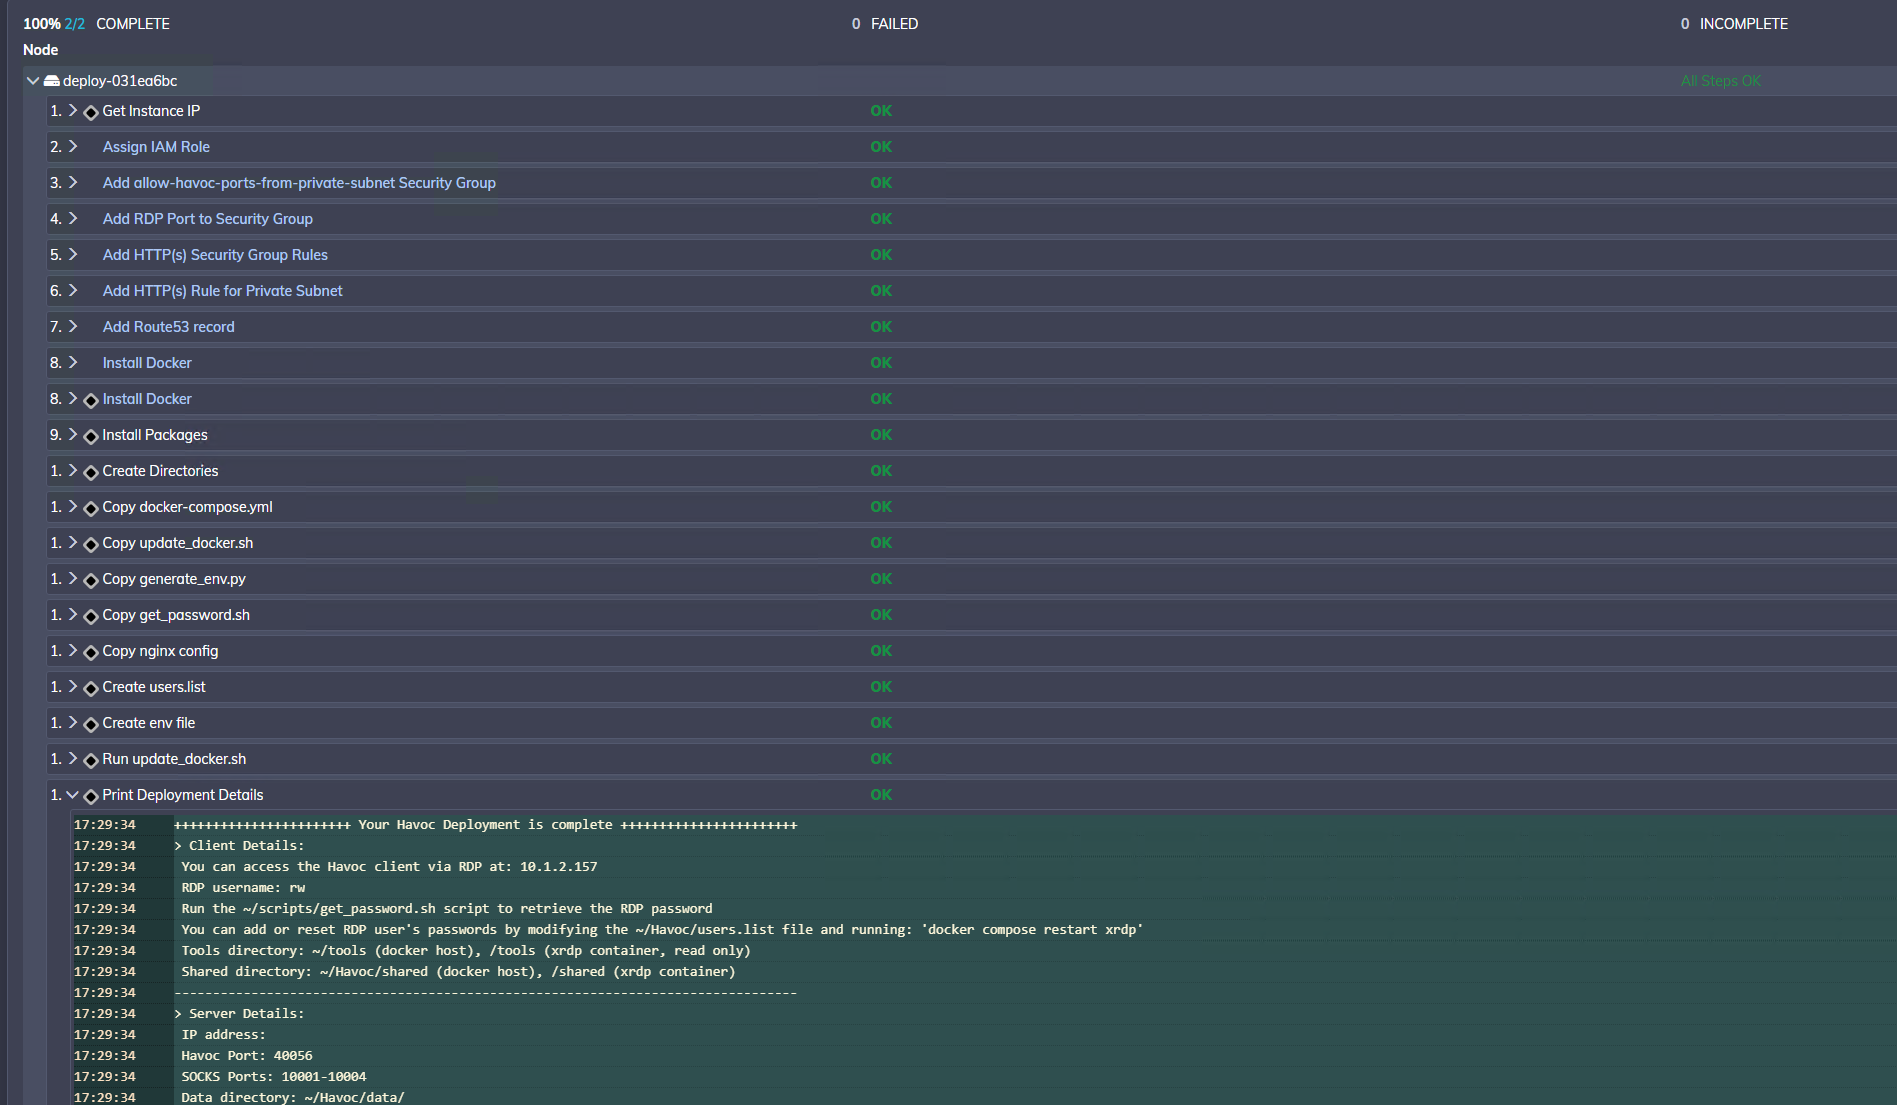Select the Add HTTP(s) Rule for Private Subnet step
The width and height of the screenshot is (1897, 1105).
222,291
